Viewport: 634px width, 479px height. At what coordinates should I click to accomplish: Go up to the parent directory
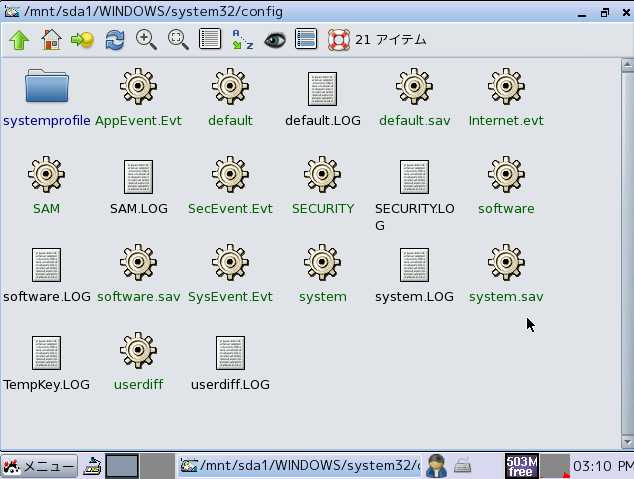click(19, 40)
